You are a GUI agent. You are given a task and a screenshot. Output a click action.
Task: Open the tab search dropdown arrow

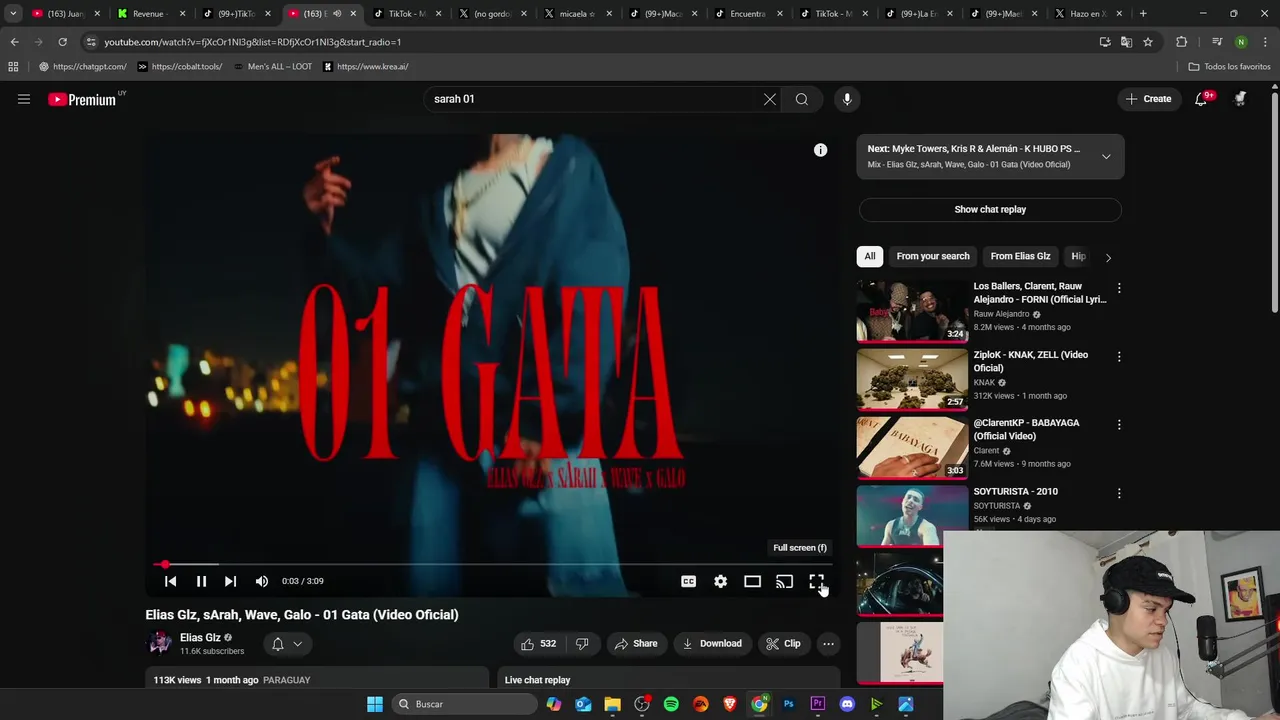tap(13, 14)
